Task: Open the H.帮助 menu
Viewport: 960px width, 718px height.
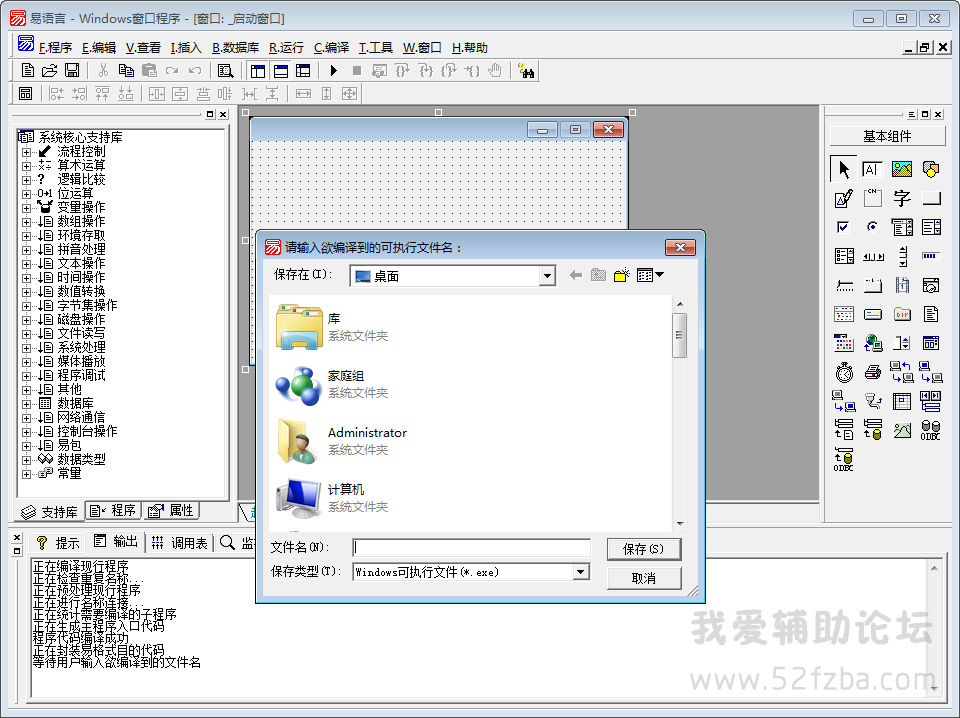Action: [470, 48]
